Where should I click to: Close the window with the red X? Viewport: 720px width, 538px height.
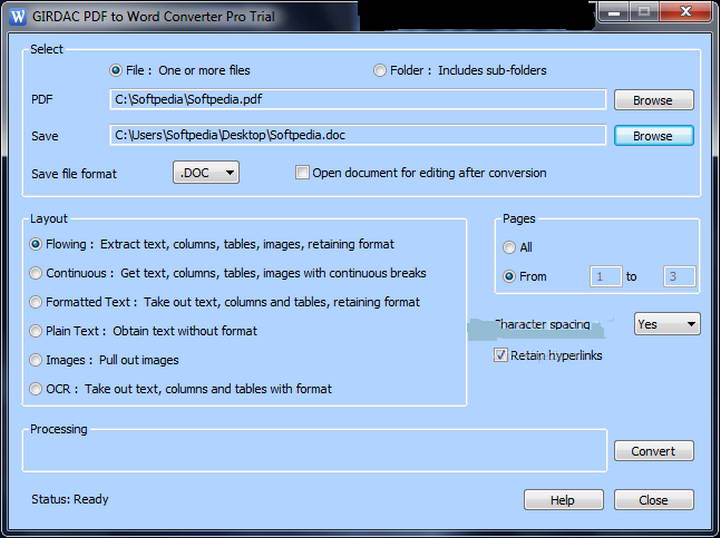(x=686, y=11)
